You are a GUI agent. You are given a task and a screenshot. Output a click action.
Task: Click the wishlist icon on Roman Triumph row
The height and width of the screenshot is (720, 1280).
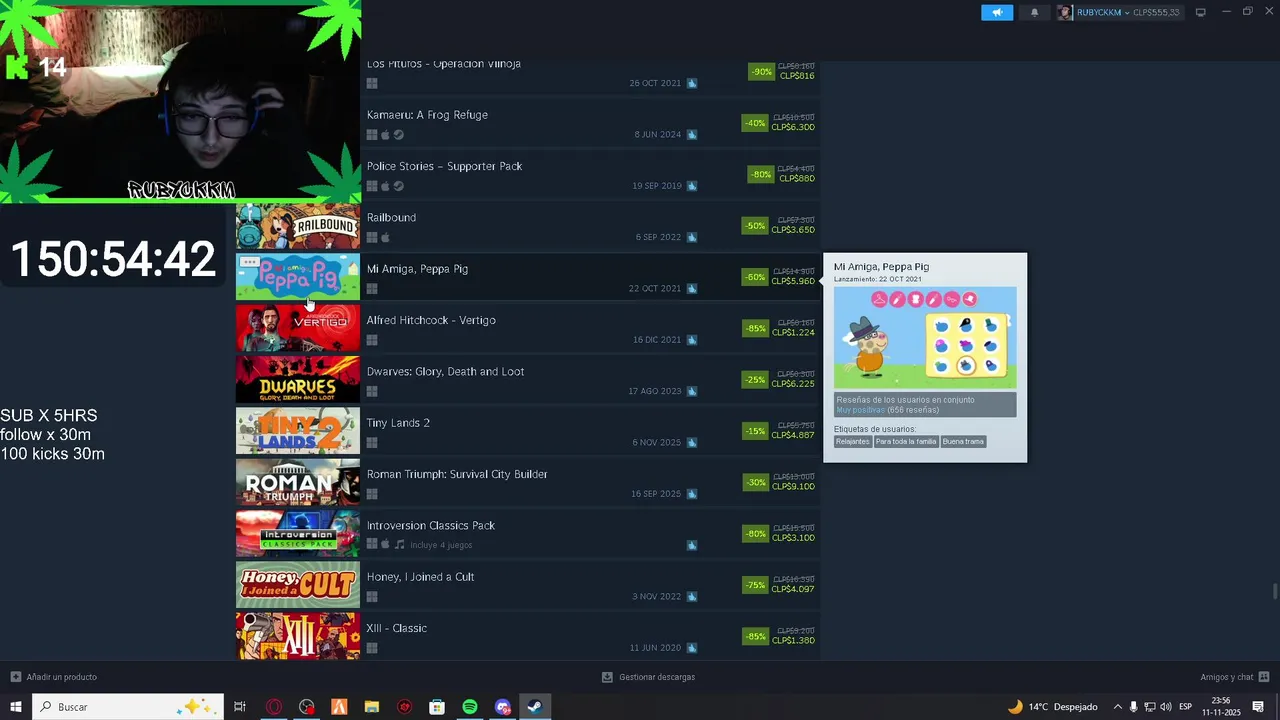692,494
